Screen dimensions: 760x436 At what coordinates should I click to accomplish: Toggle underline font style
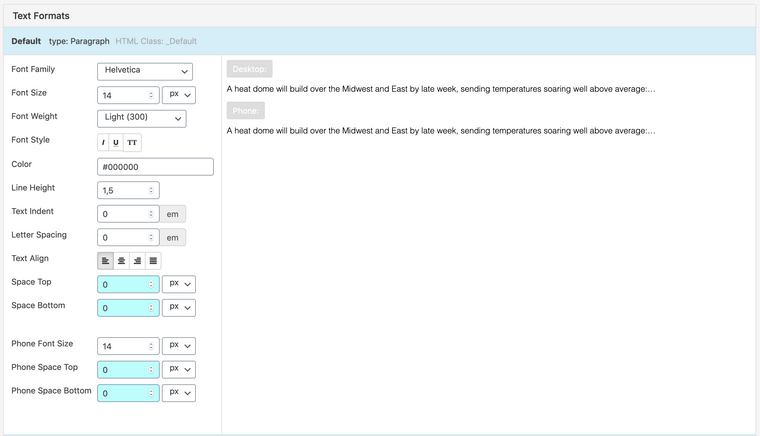coord(116,143)
